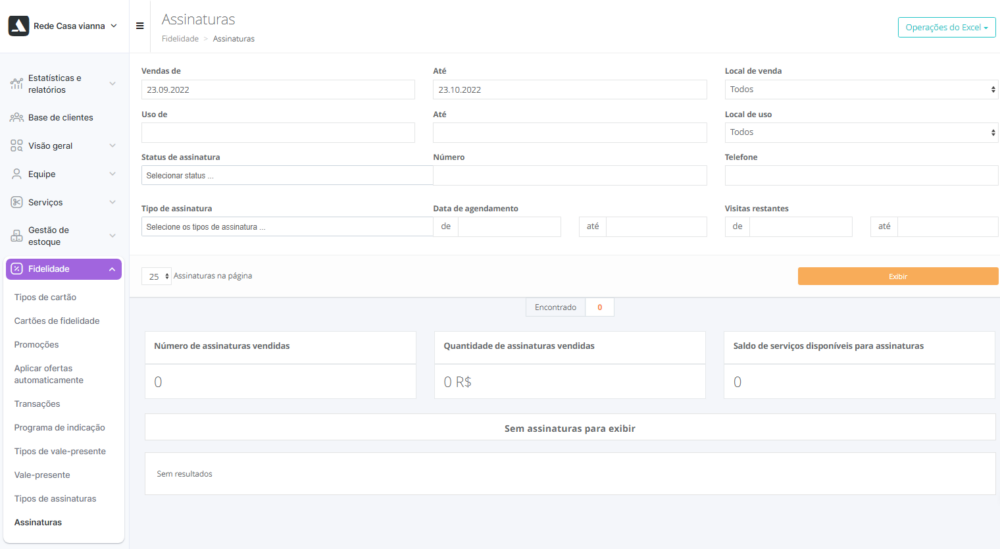
Task: Open the Operações do Excel menu
Action: [x=946, y=27]
